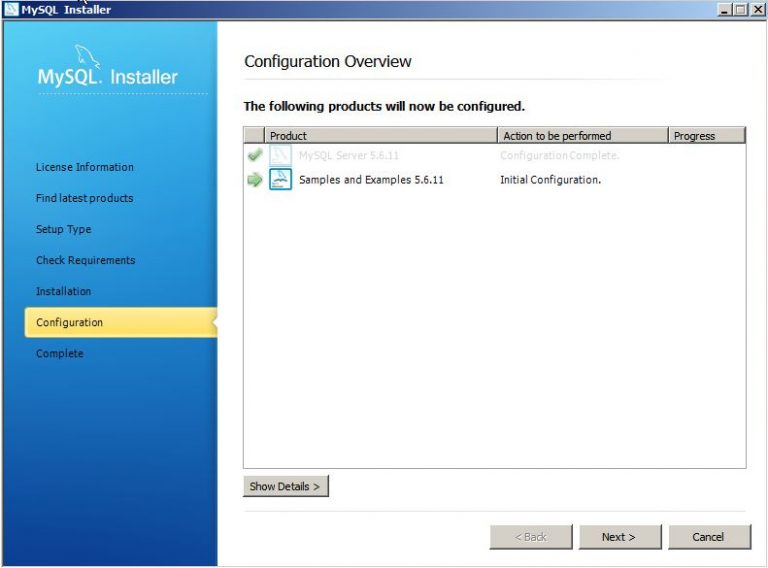768x568 pixels.
Task: Cancel the installer
Action: (x=709, y=537)
